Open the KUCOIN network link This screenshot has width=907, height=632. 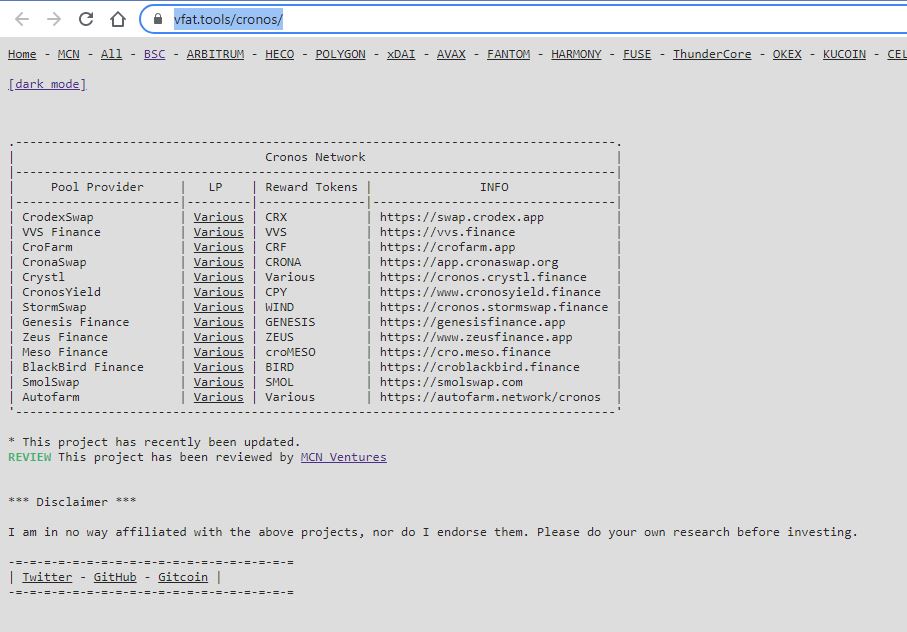pyautogui.click(x=845, y=54)
